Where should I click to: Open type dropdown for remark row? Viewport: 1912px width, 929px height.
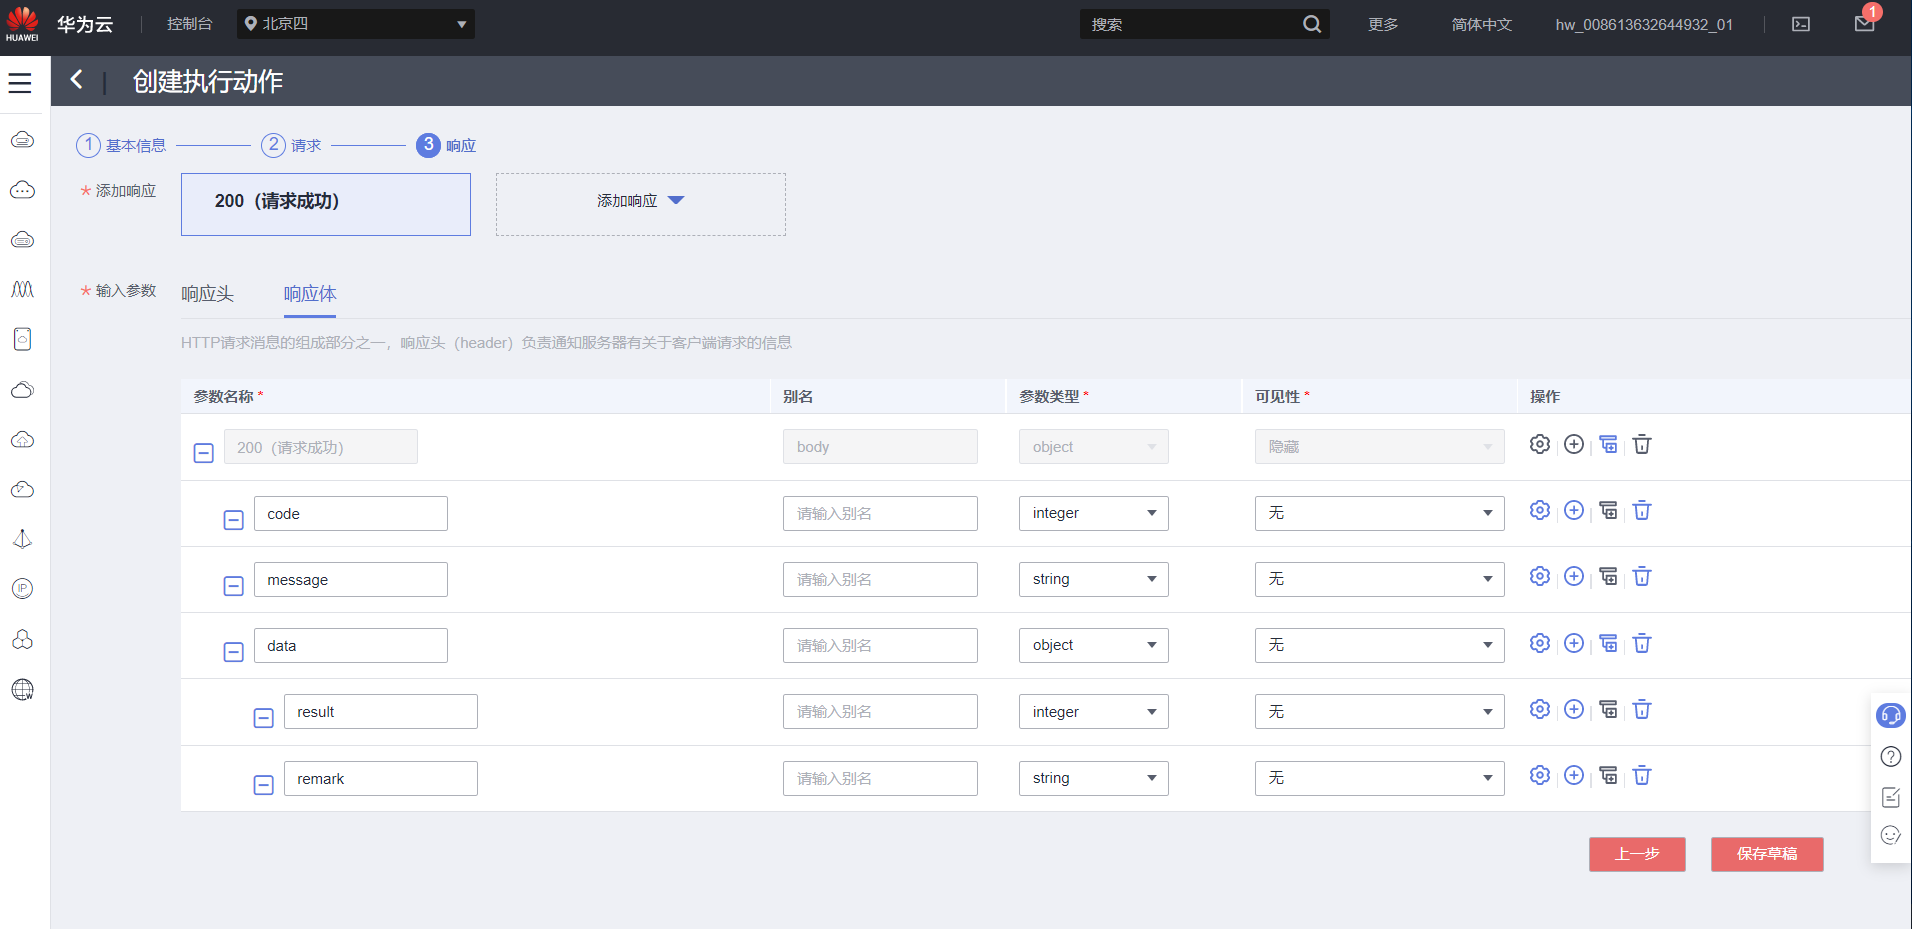tap(1093, 778)
